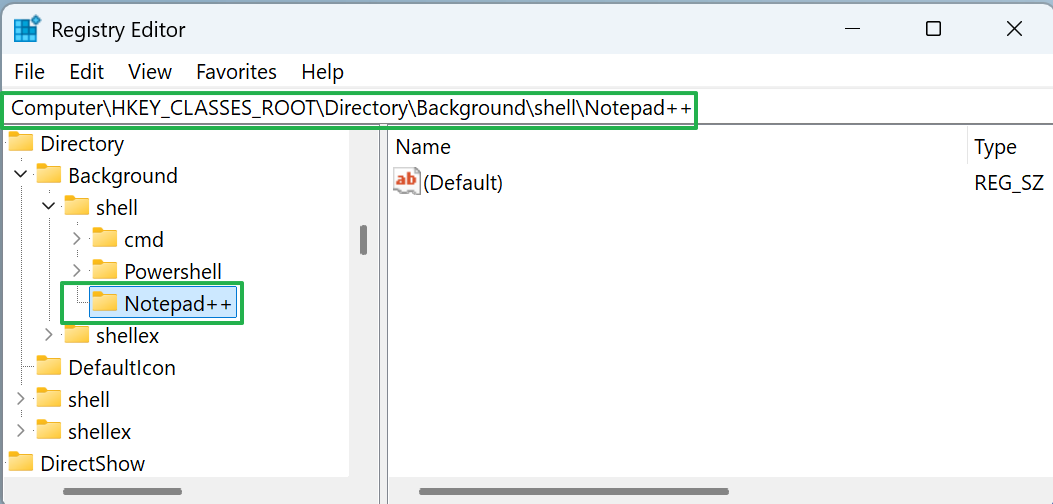Click the values pane horizontal scrollbar thumb
The height and width of the screenshot is (504, 1053).
574,492
